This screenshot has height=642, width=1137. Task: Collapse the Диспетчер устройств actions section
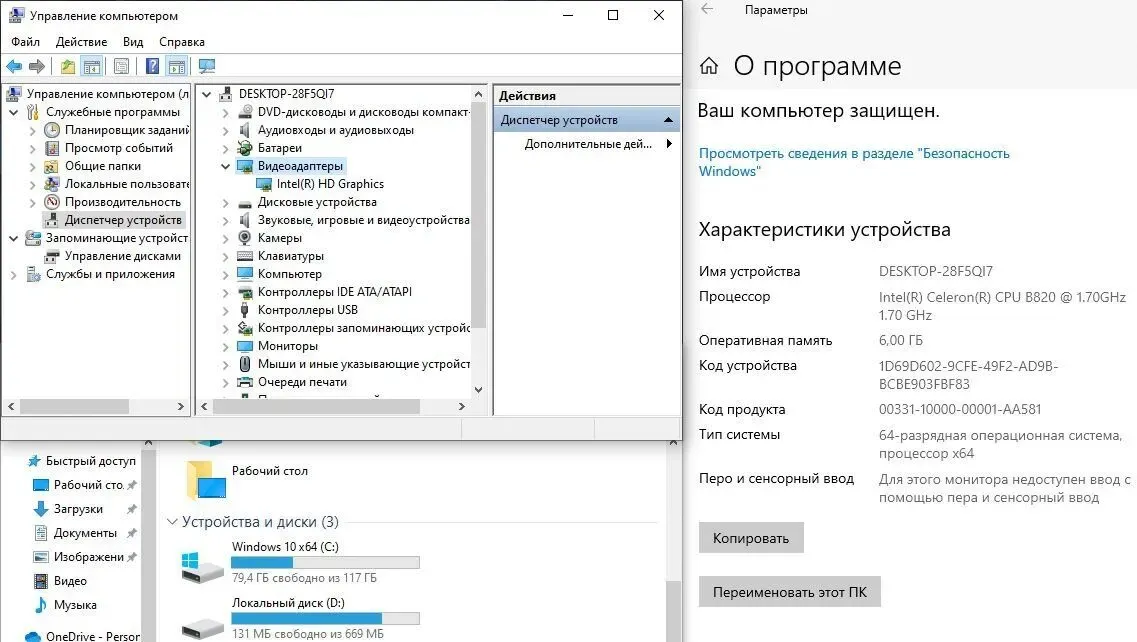click(667, 120)
